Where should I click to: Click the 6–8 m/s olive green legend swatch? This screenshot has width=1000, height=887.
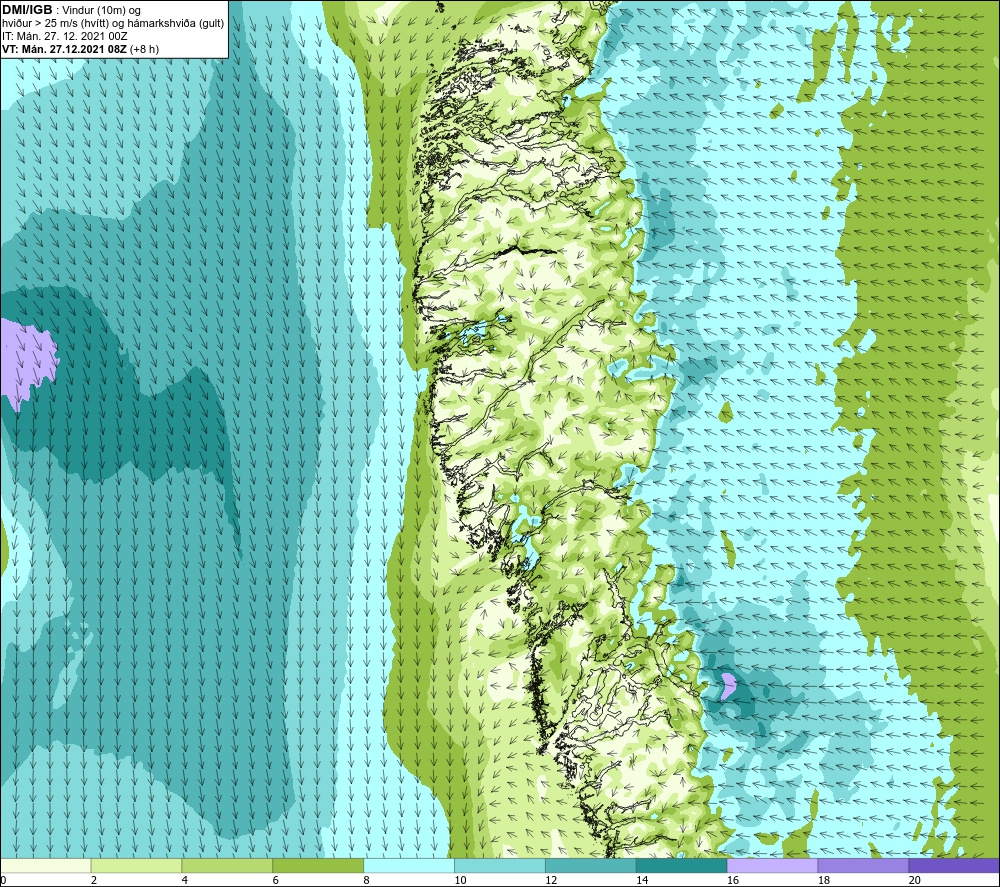318,865
